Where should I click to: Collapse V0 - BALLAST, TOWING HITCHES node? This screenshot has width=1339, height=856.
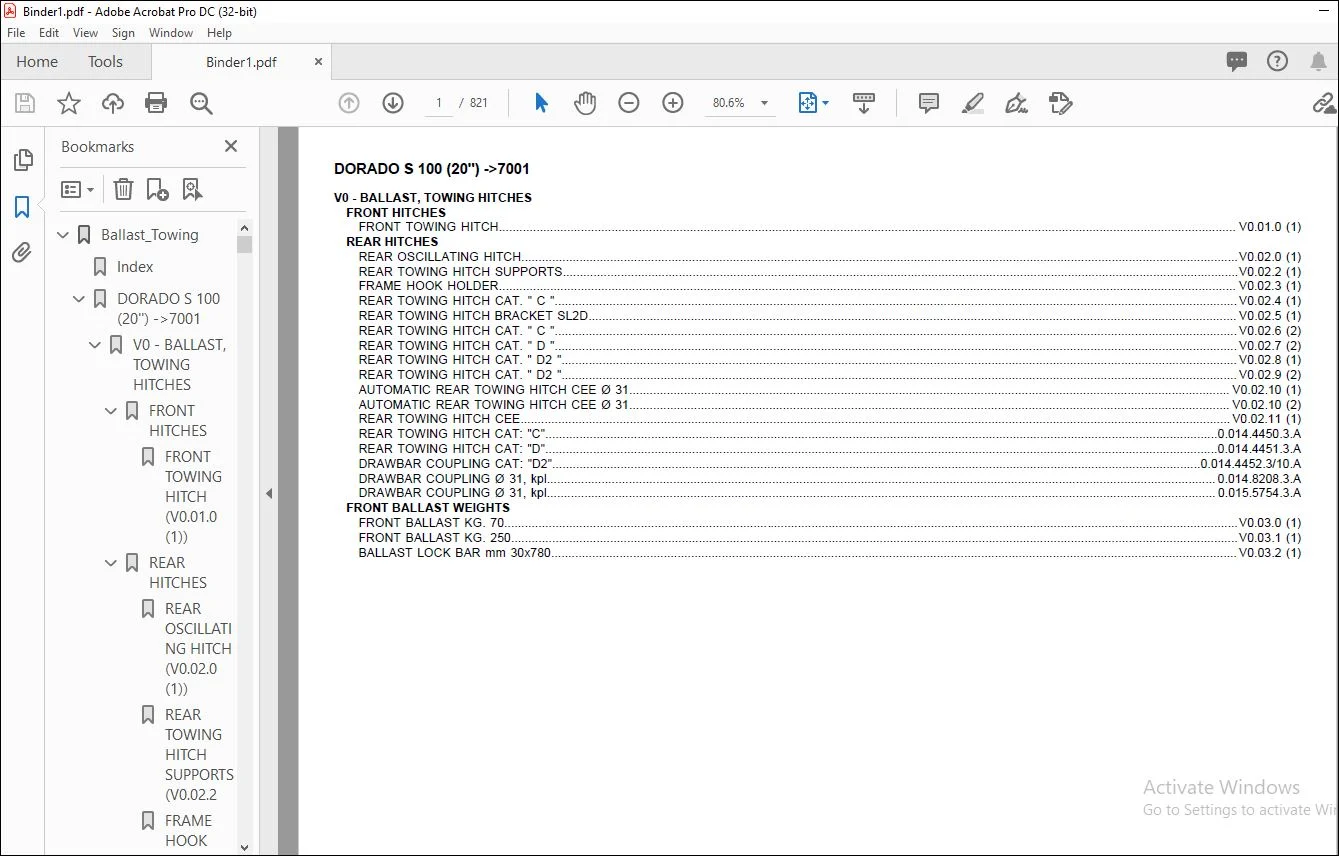96,345
